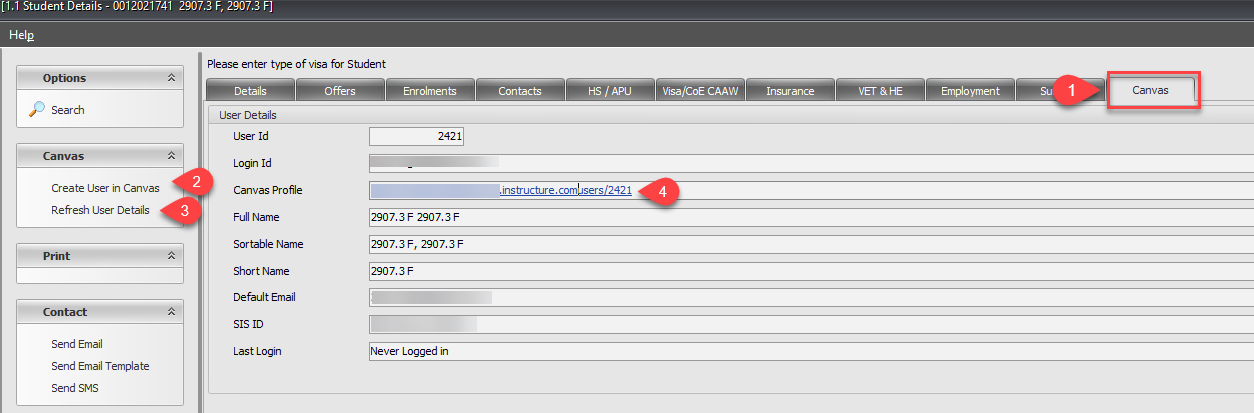Click Create User in Canvas

click(x=105, y=188)
